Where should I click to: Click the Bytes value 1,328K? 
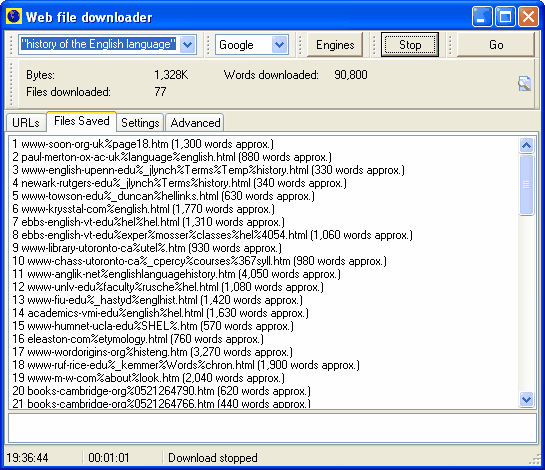tap(171, 75)
